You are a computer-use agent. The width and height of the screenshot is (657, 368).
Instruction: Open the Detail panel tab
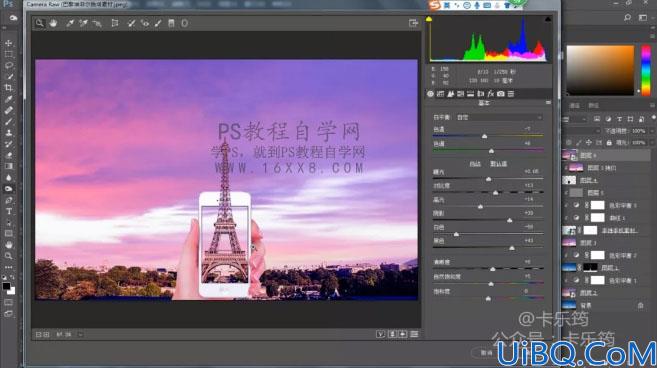[x=450, y=94]
